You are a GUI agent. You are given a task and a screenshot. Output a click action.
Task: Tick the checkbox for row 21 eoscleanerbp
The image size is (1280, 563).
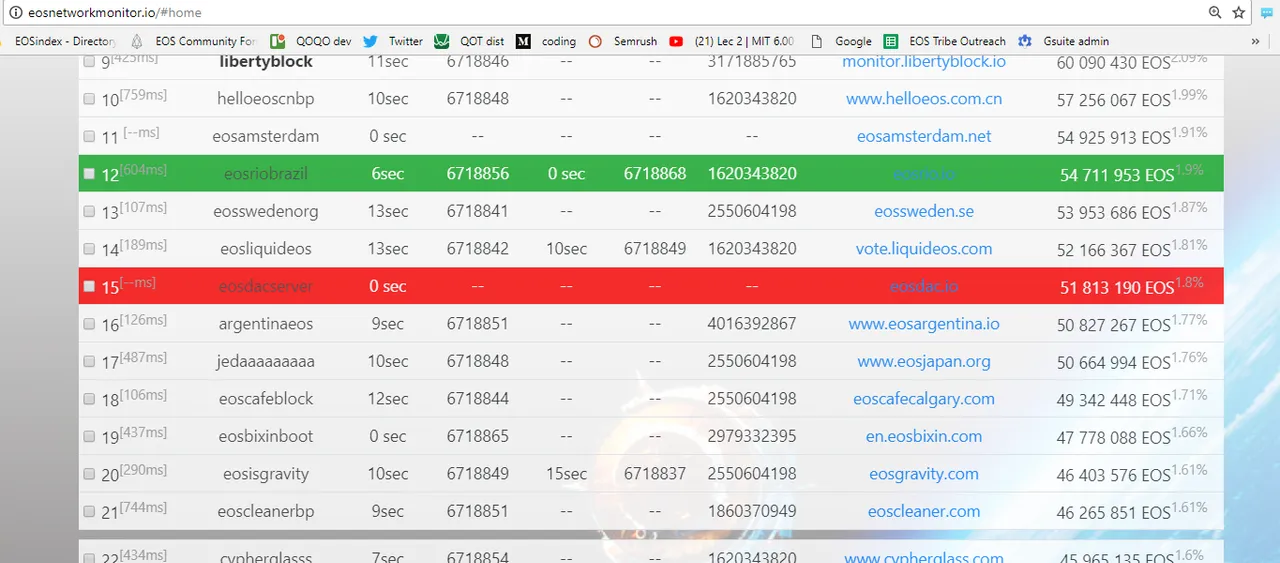(89, 512)
